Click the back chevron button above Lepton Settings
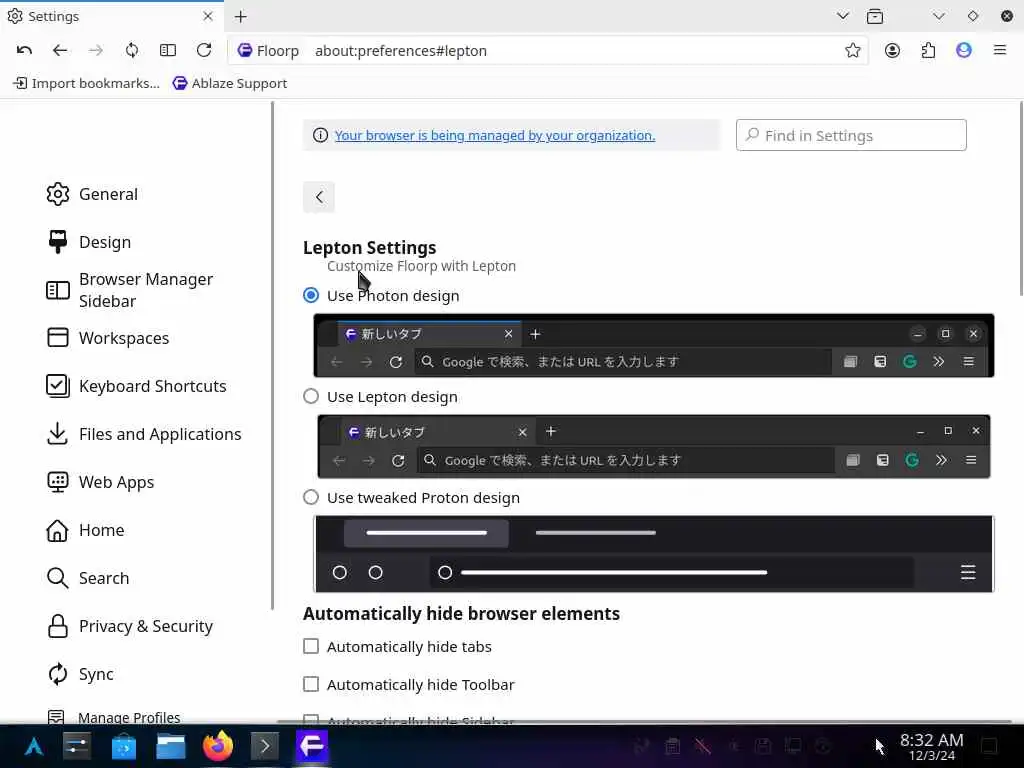 tap(319, 197)
